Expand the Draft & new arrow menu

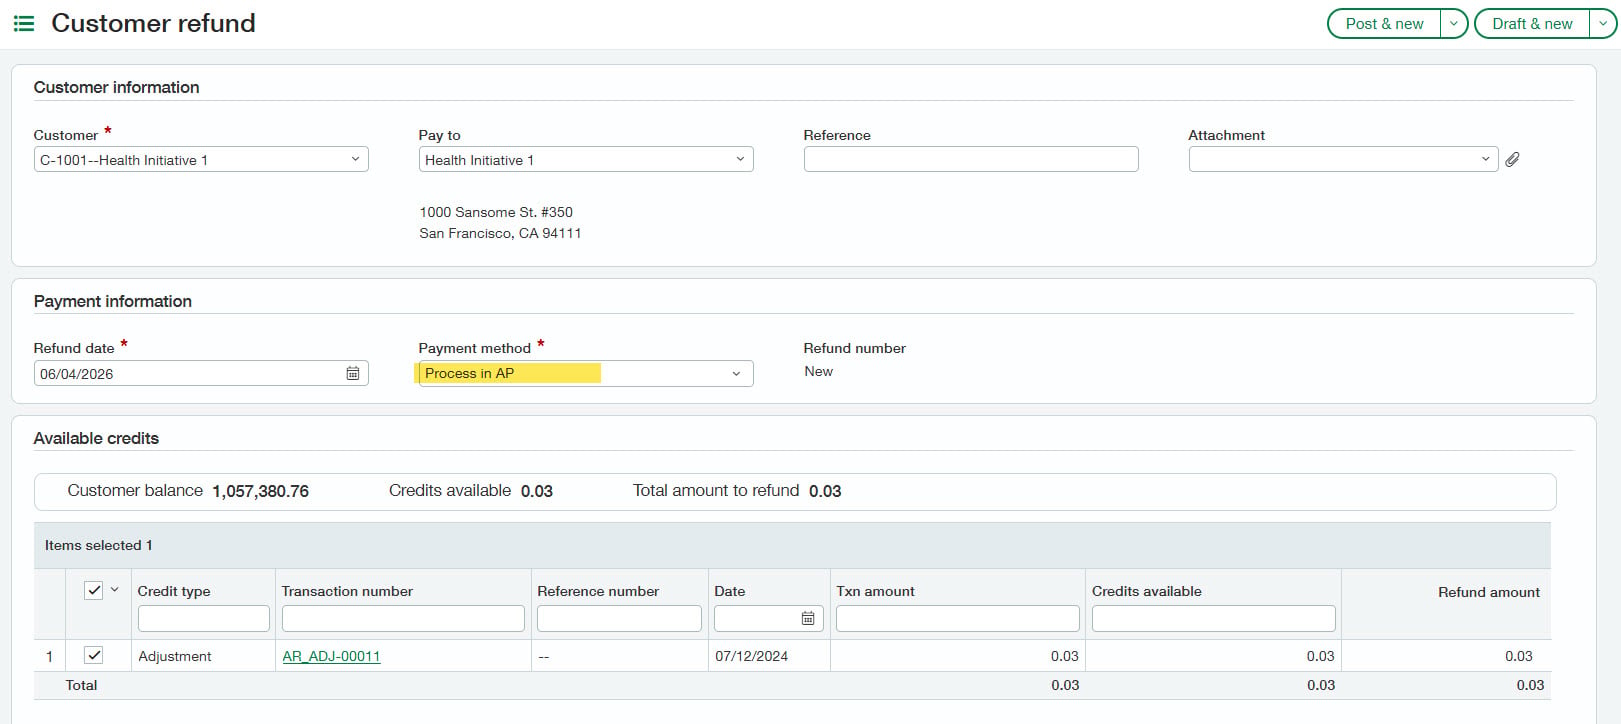[1603, 23]
